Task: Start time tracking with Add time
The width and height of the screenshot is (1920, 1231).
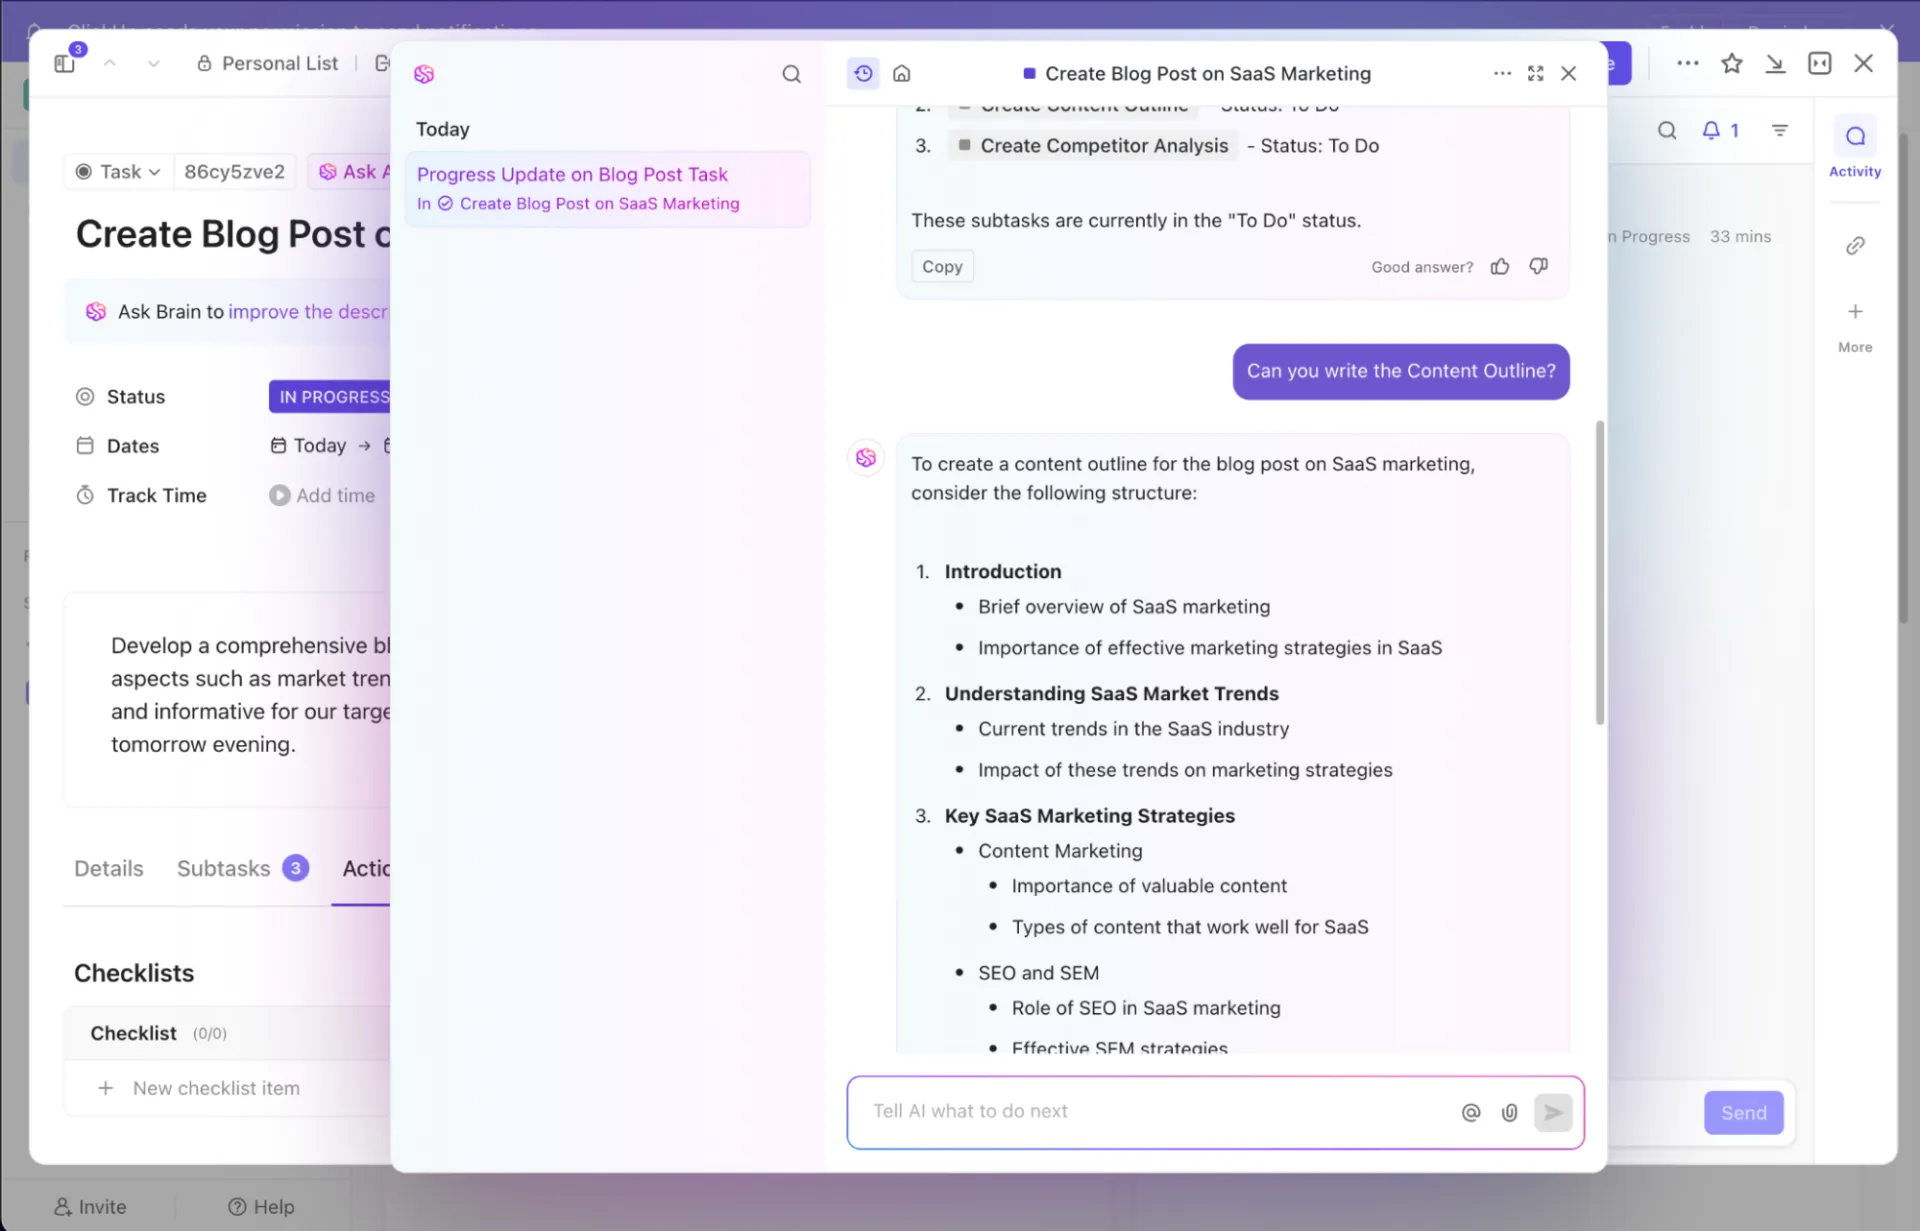Action: point(322,495)
